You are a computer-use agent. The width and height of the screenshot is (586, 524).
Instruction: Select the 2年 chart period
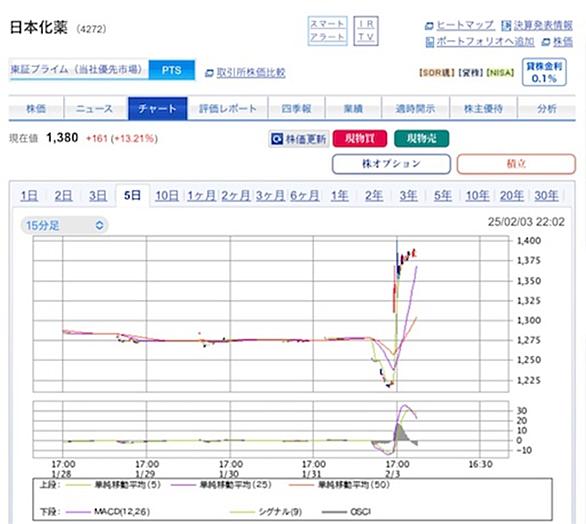pos(374,195)
